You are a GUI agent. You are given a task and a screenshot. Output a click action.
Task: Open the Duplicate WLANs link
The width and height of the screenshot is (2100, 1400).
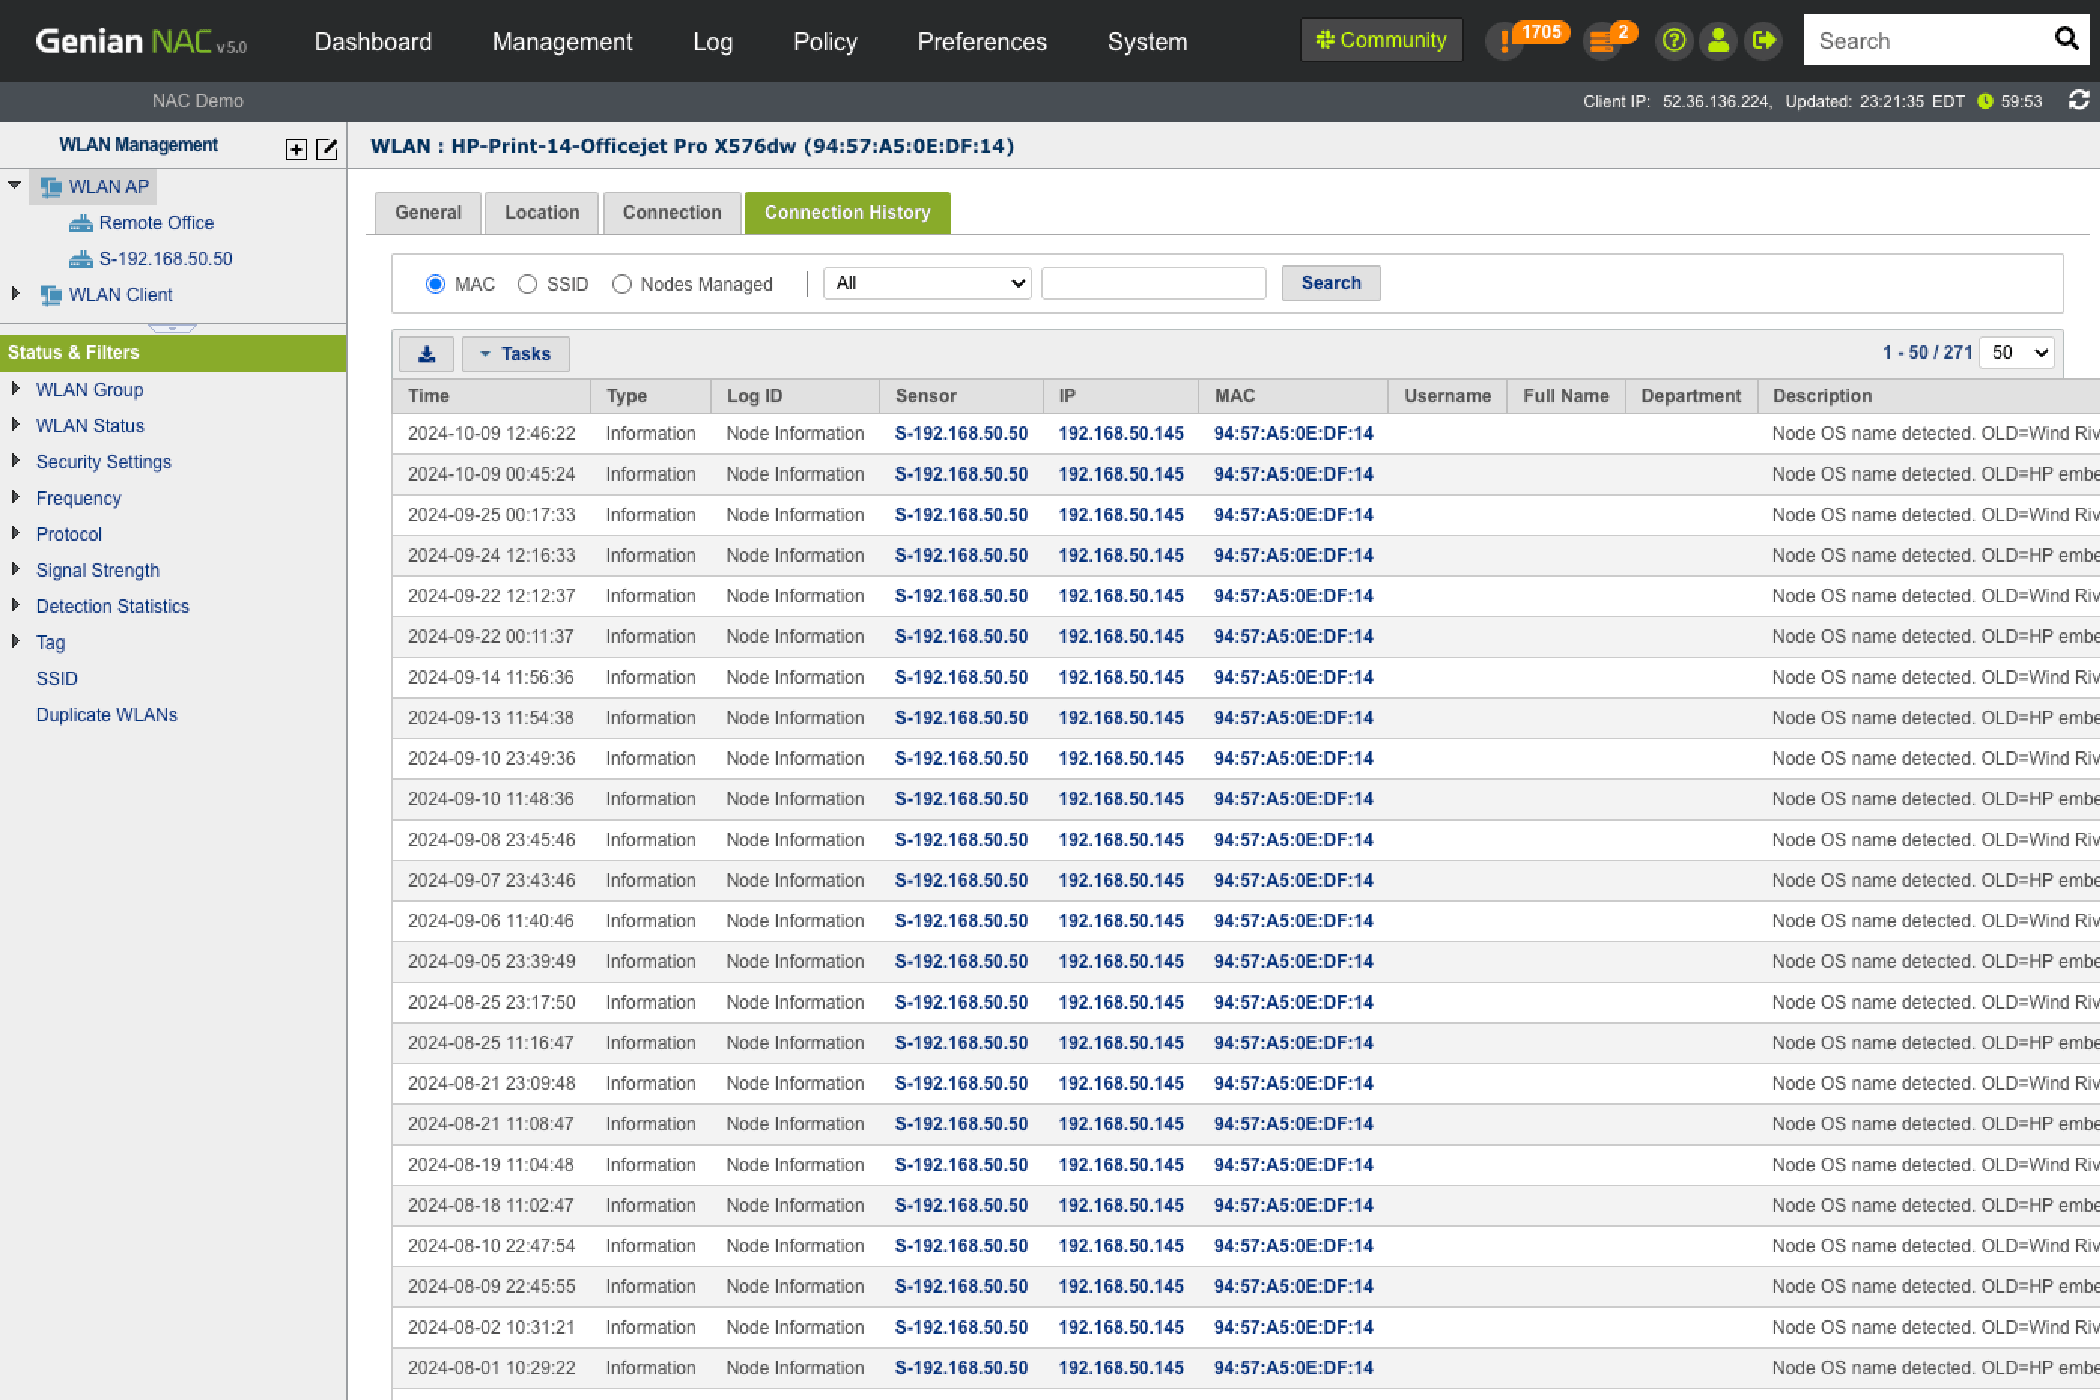click(107, 715)
